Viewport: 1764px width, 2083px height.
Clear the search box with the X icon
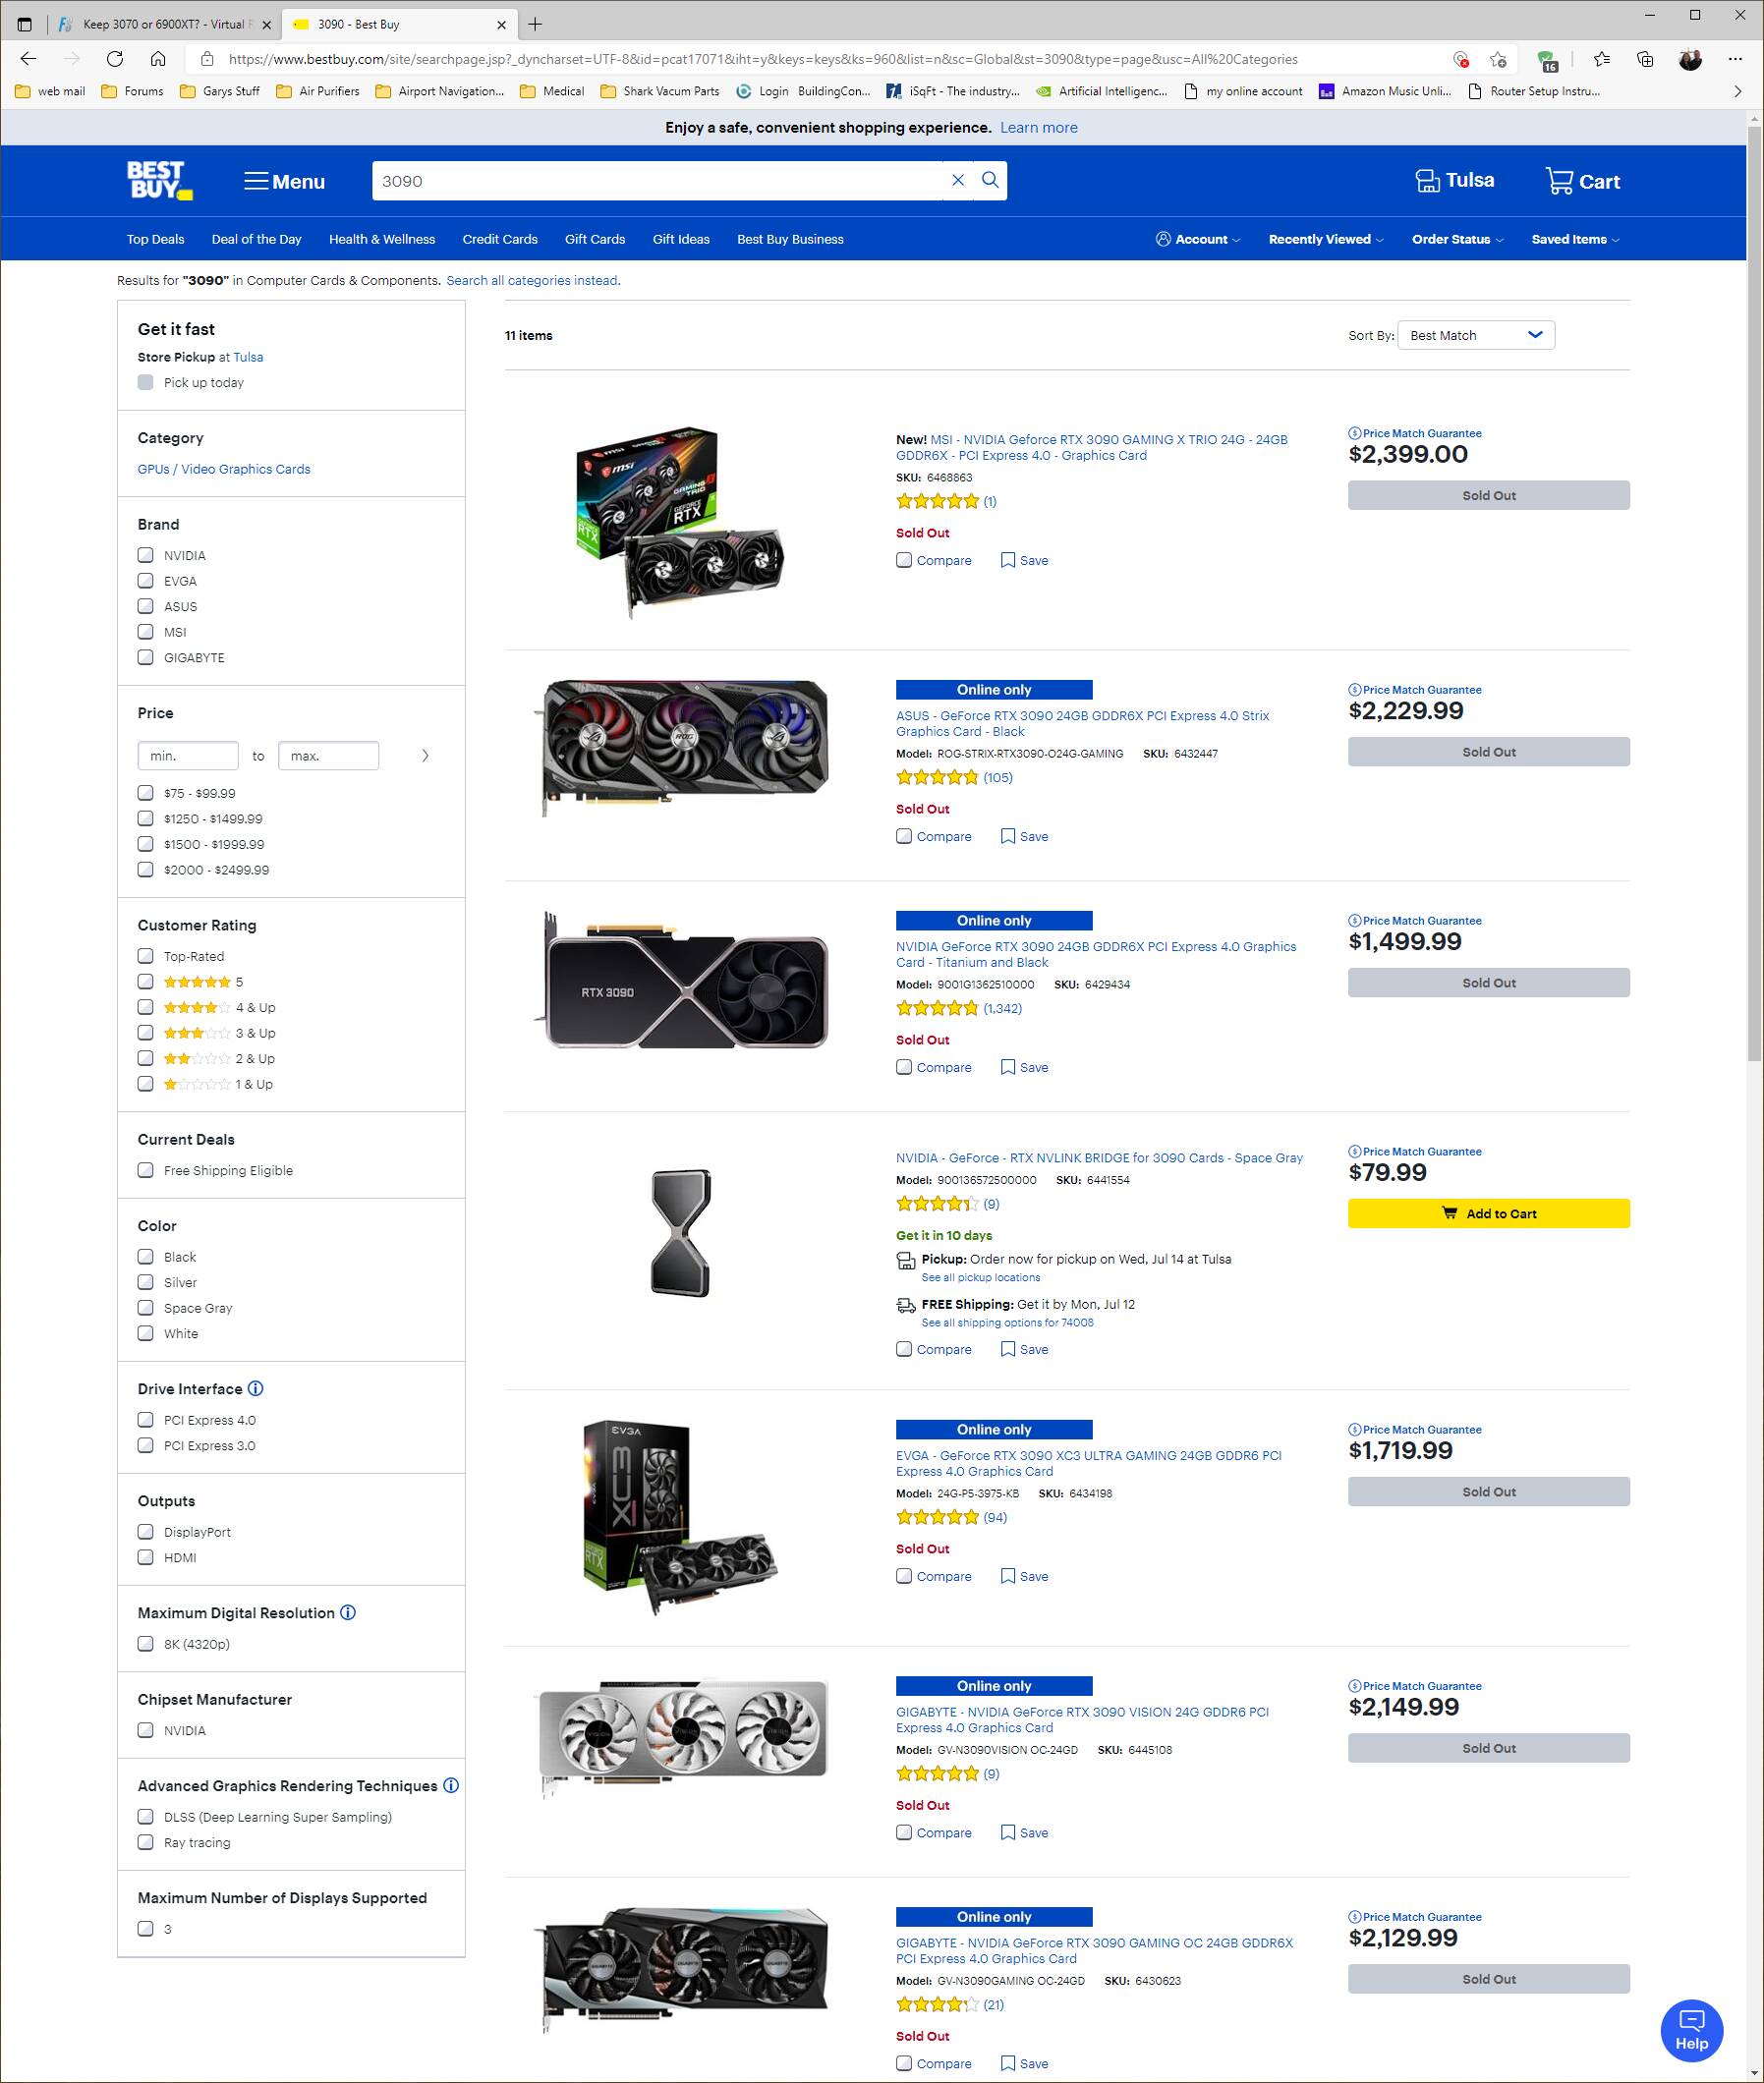coord(957,180)
